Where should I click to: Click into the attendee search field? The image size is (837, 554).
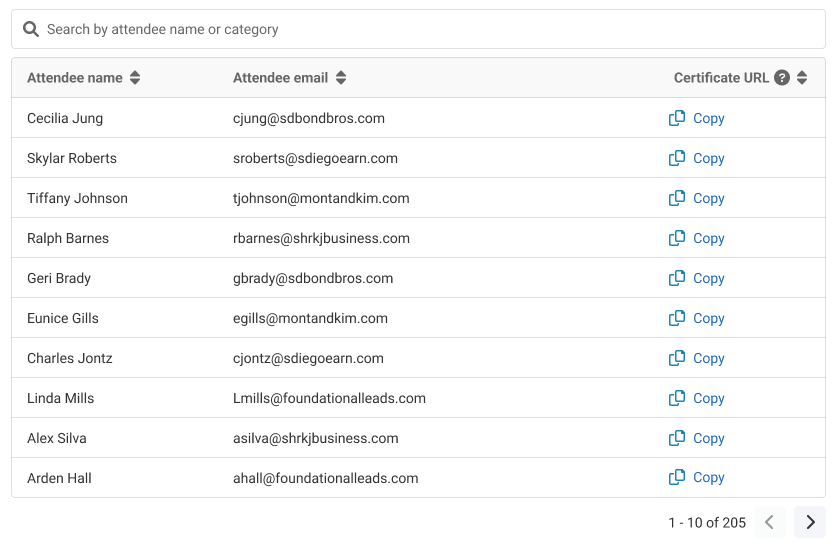click(420, 30)
